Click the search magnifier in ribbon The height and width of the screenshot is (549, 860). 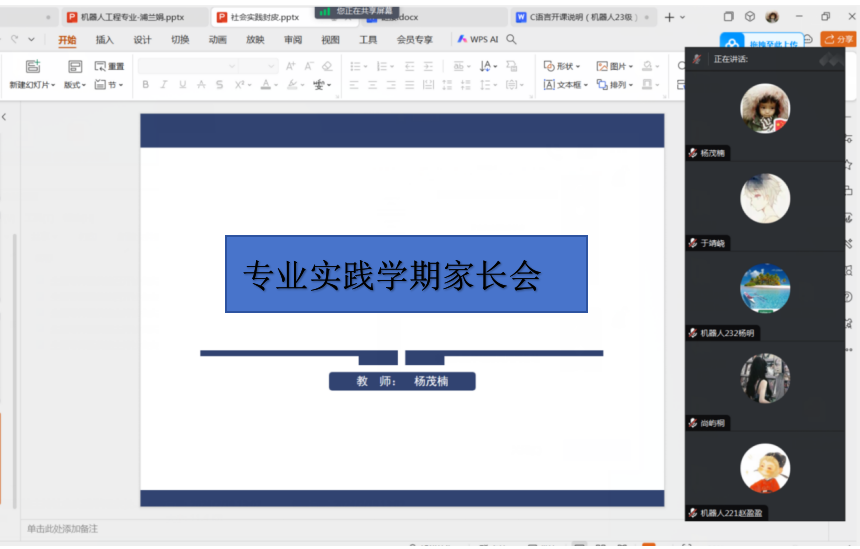point(512,39)
